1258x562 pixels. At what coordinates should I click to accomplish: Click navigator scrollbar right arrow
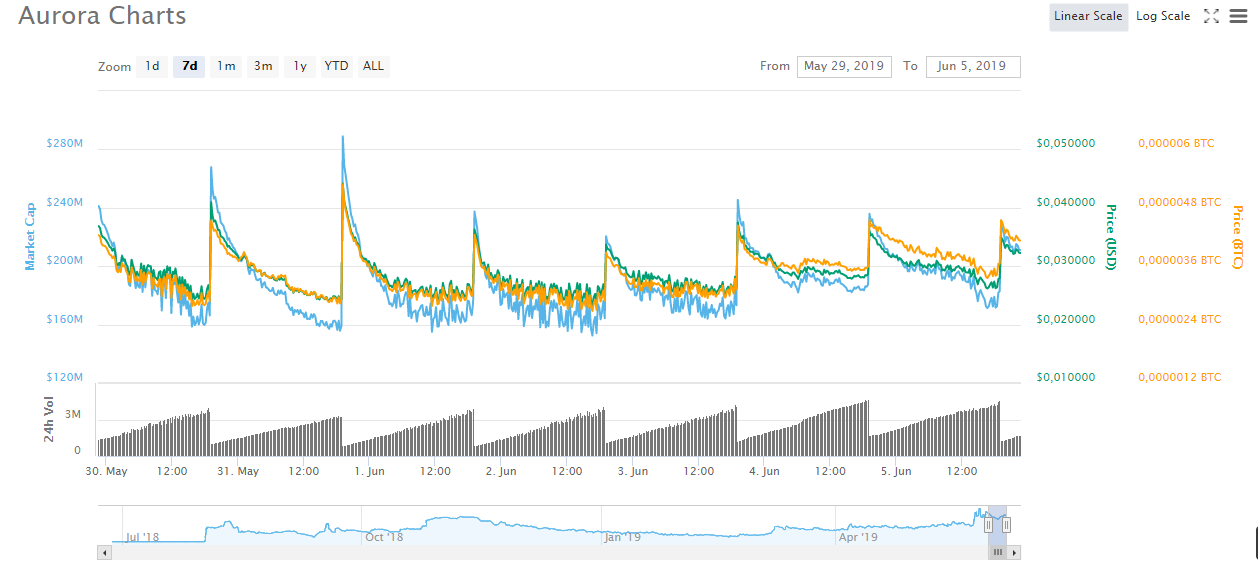[x=1014, y=552]
